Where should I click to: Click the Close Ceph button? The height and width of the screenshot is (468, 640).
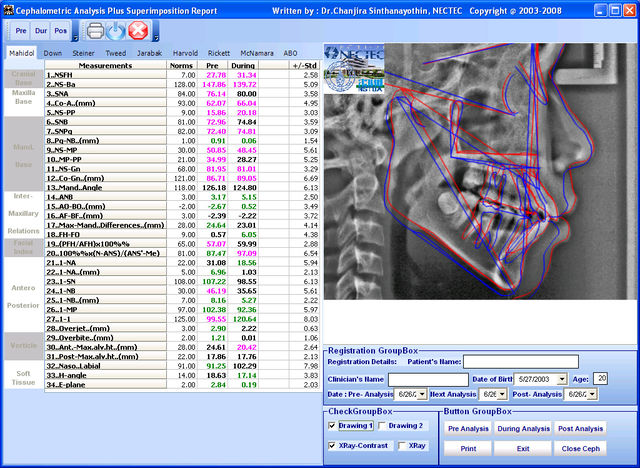pos(580,448)
